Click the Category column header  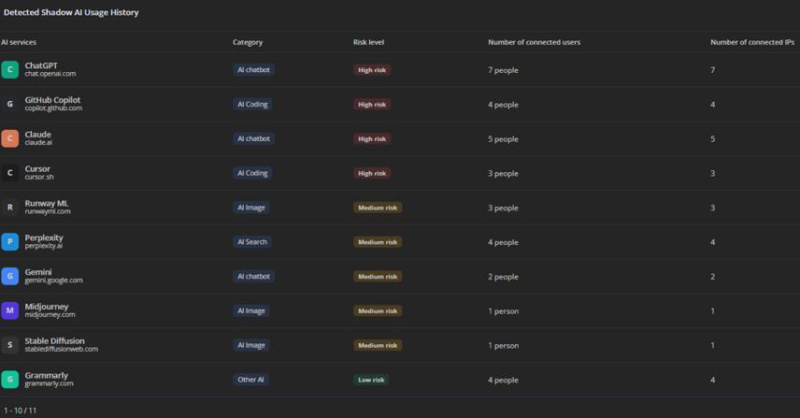(247, 42)
